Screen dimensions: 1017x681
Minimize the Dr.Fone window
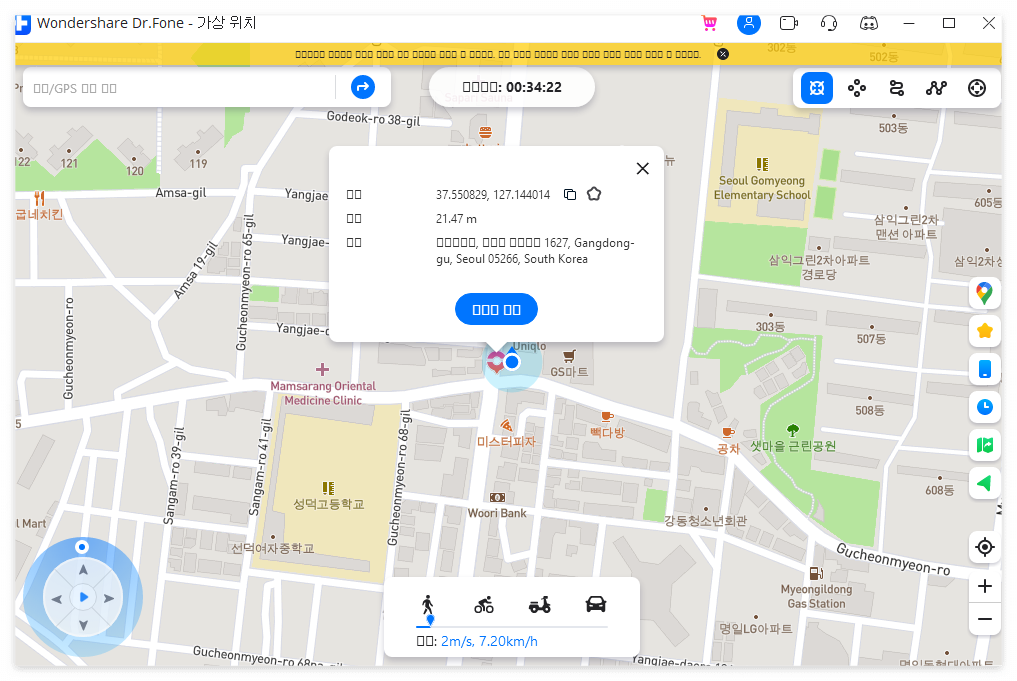click(x=909, y=23)
